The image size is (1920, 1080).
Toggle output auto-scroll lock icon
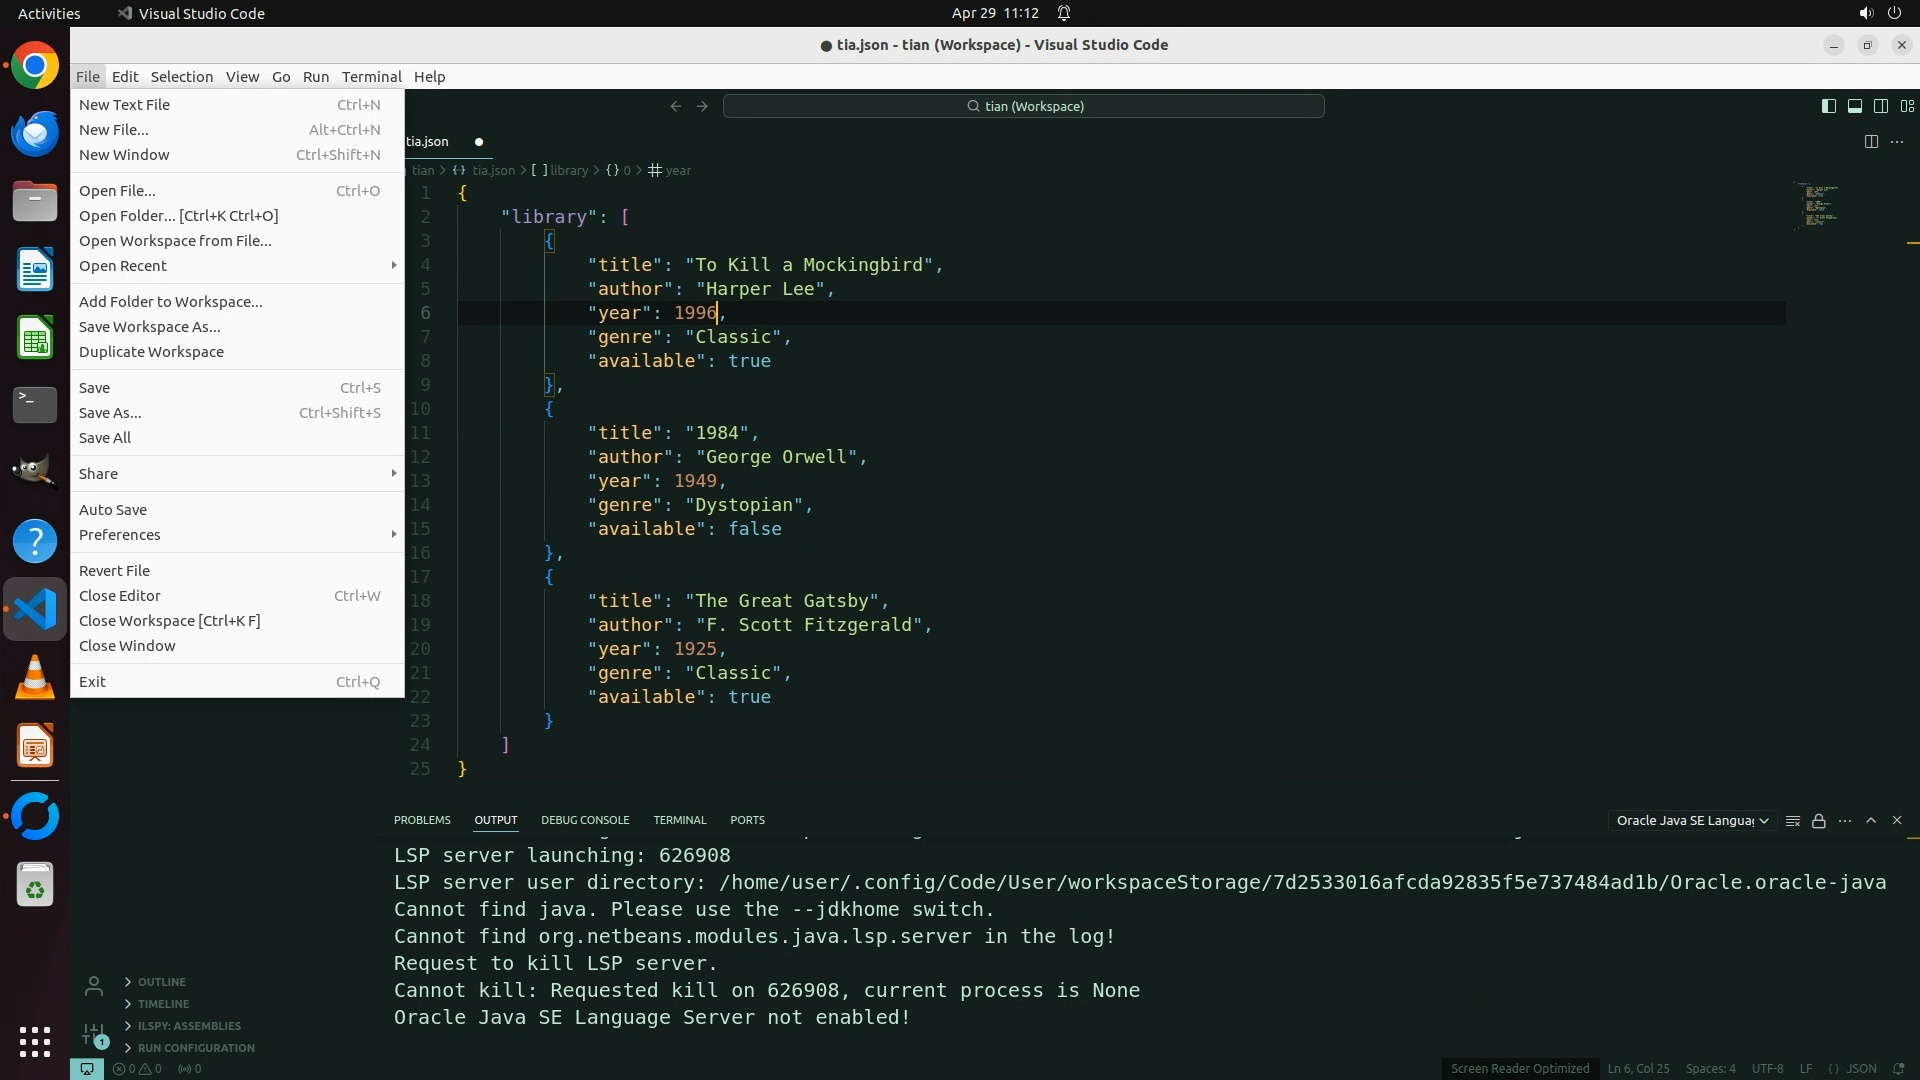pyautogui.click(x=1819, y=821)
